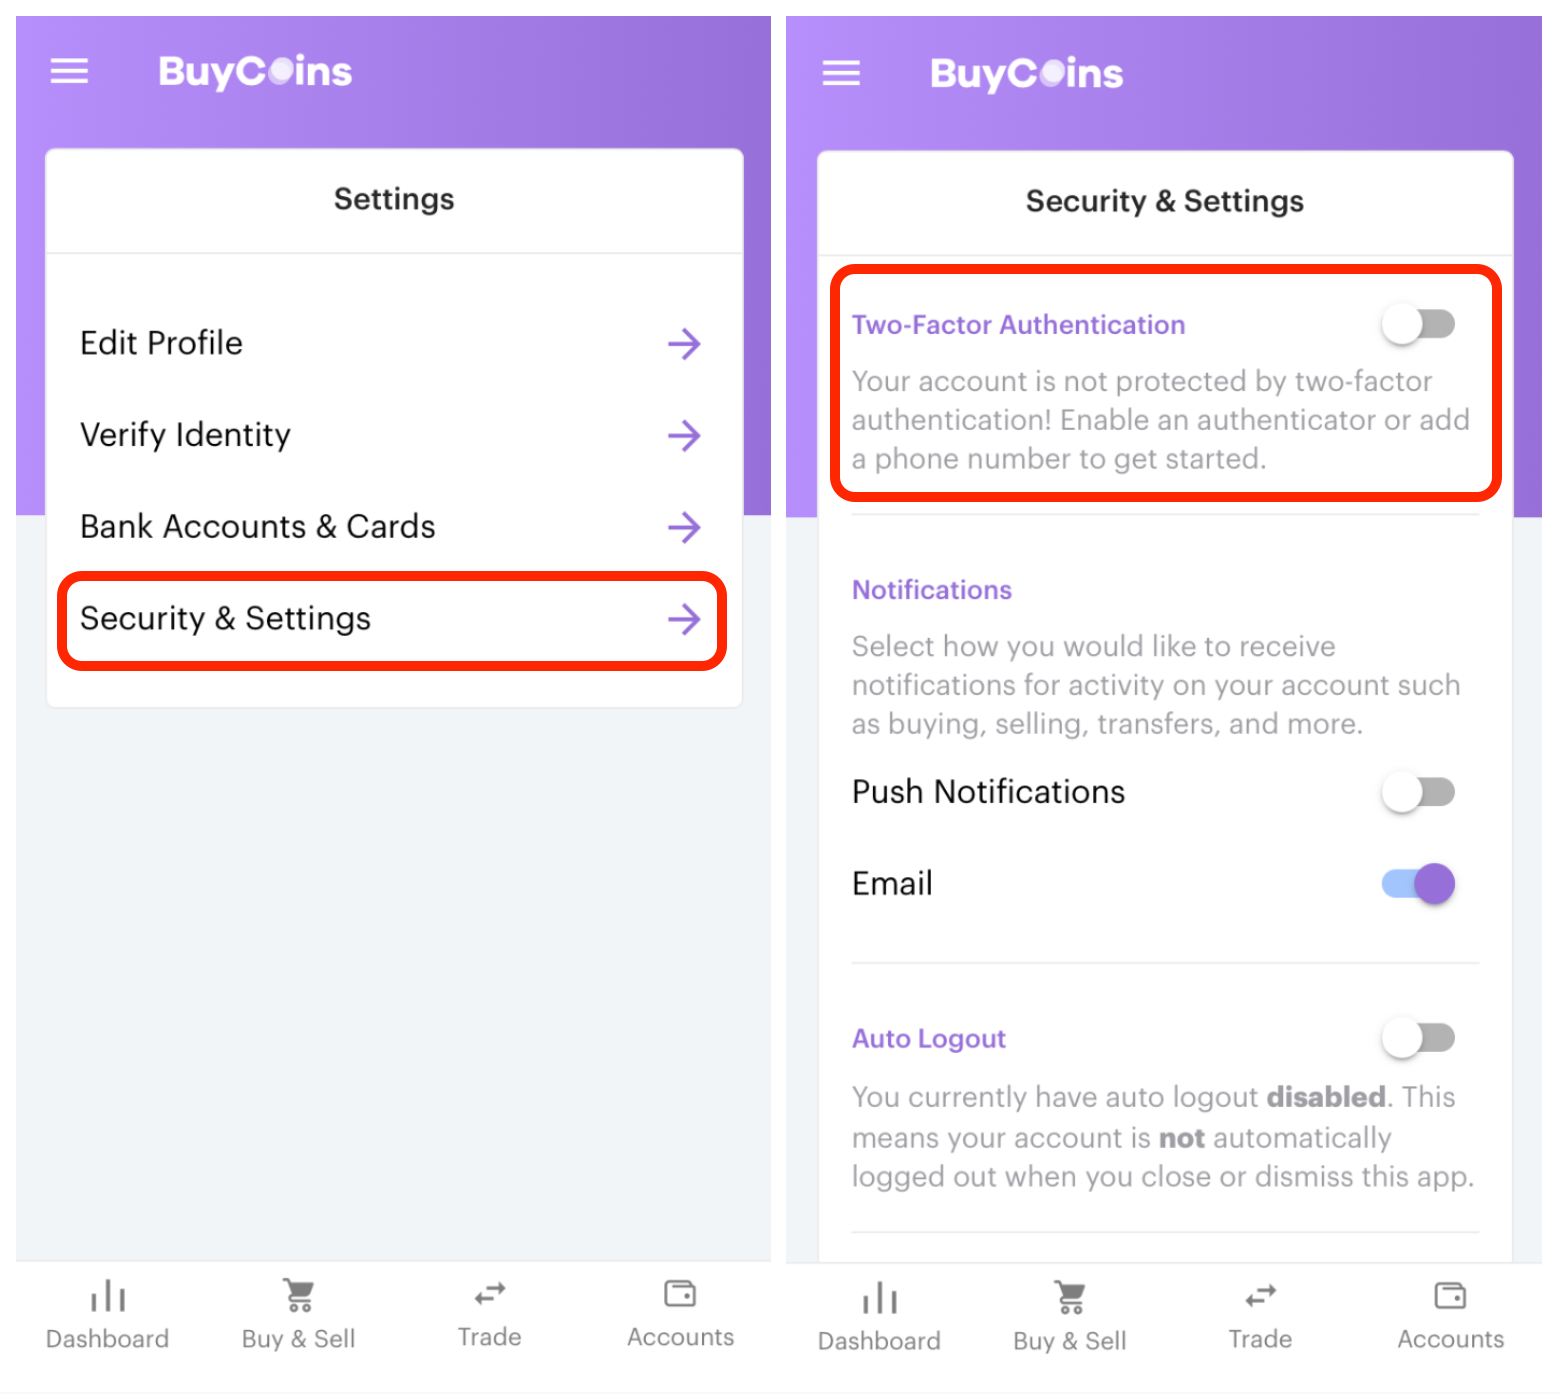Tap Buy & Sell cart icon on Settings screen

(x=299, y=1295)
